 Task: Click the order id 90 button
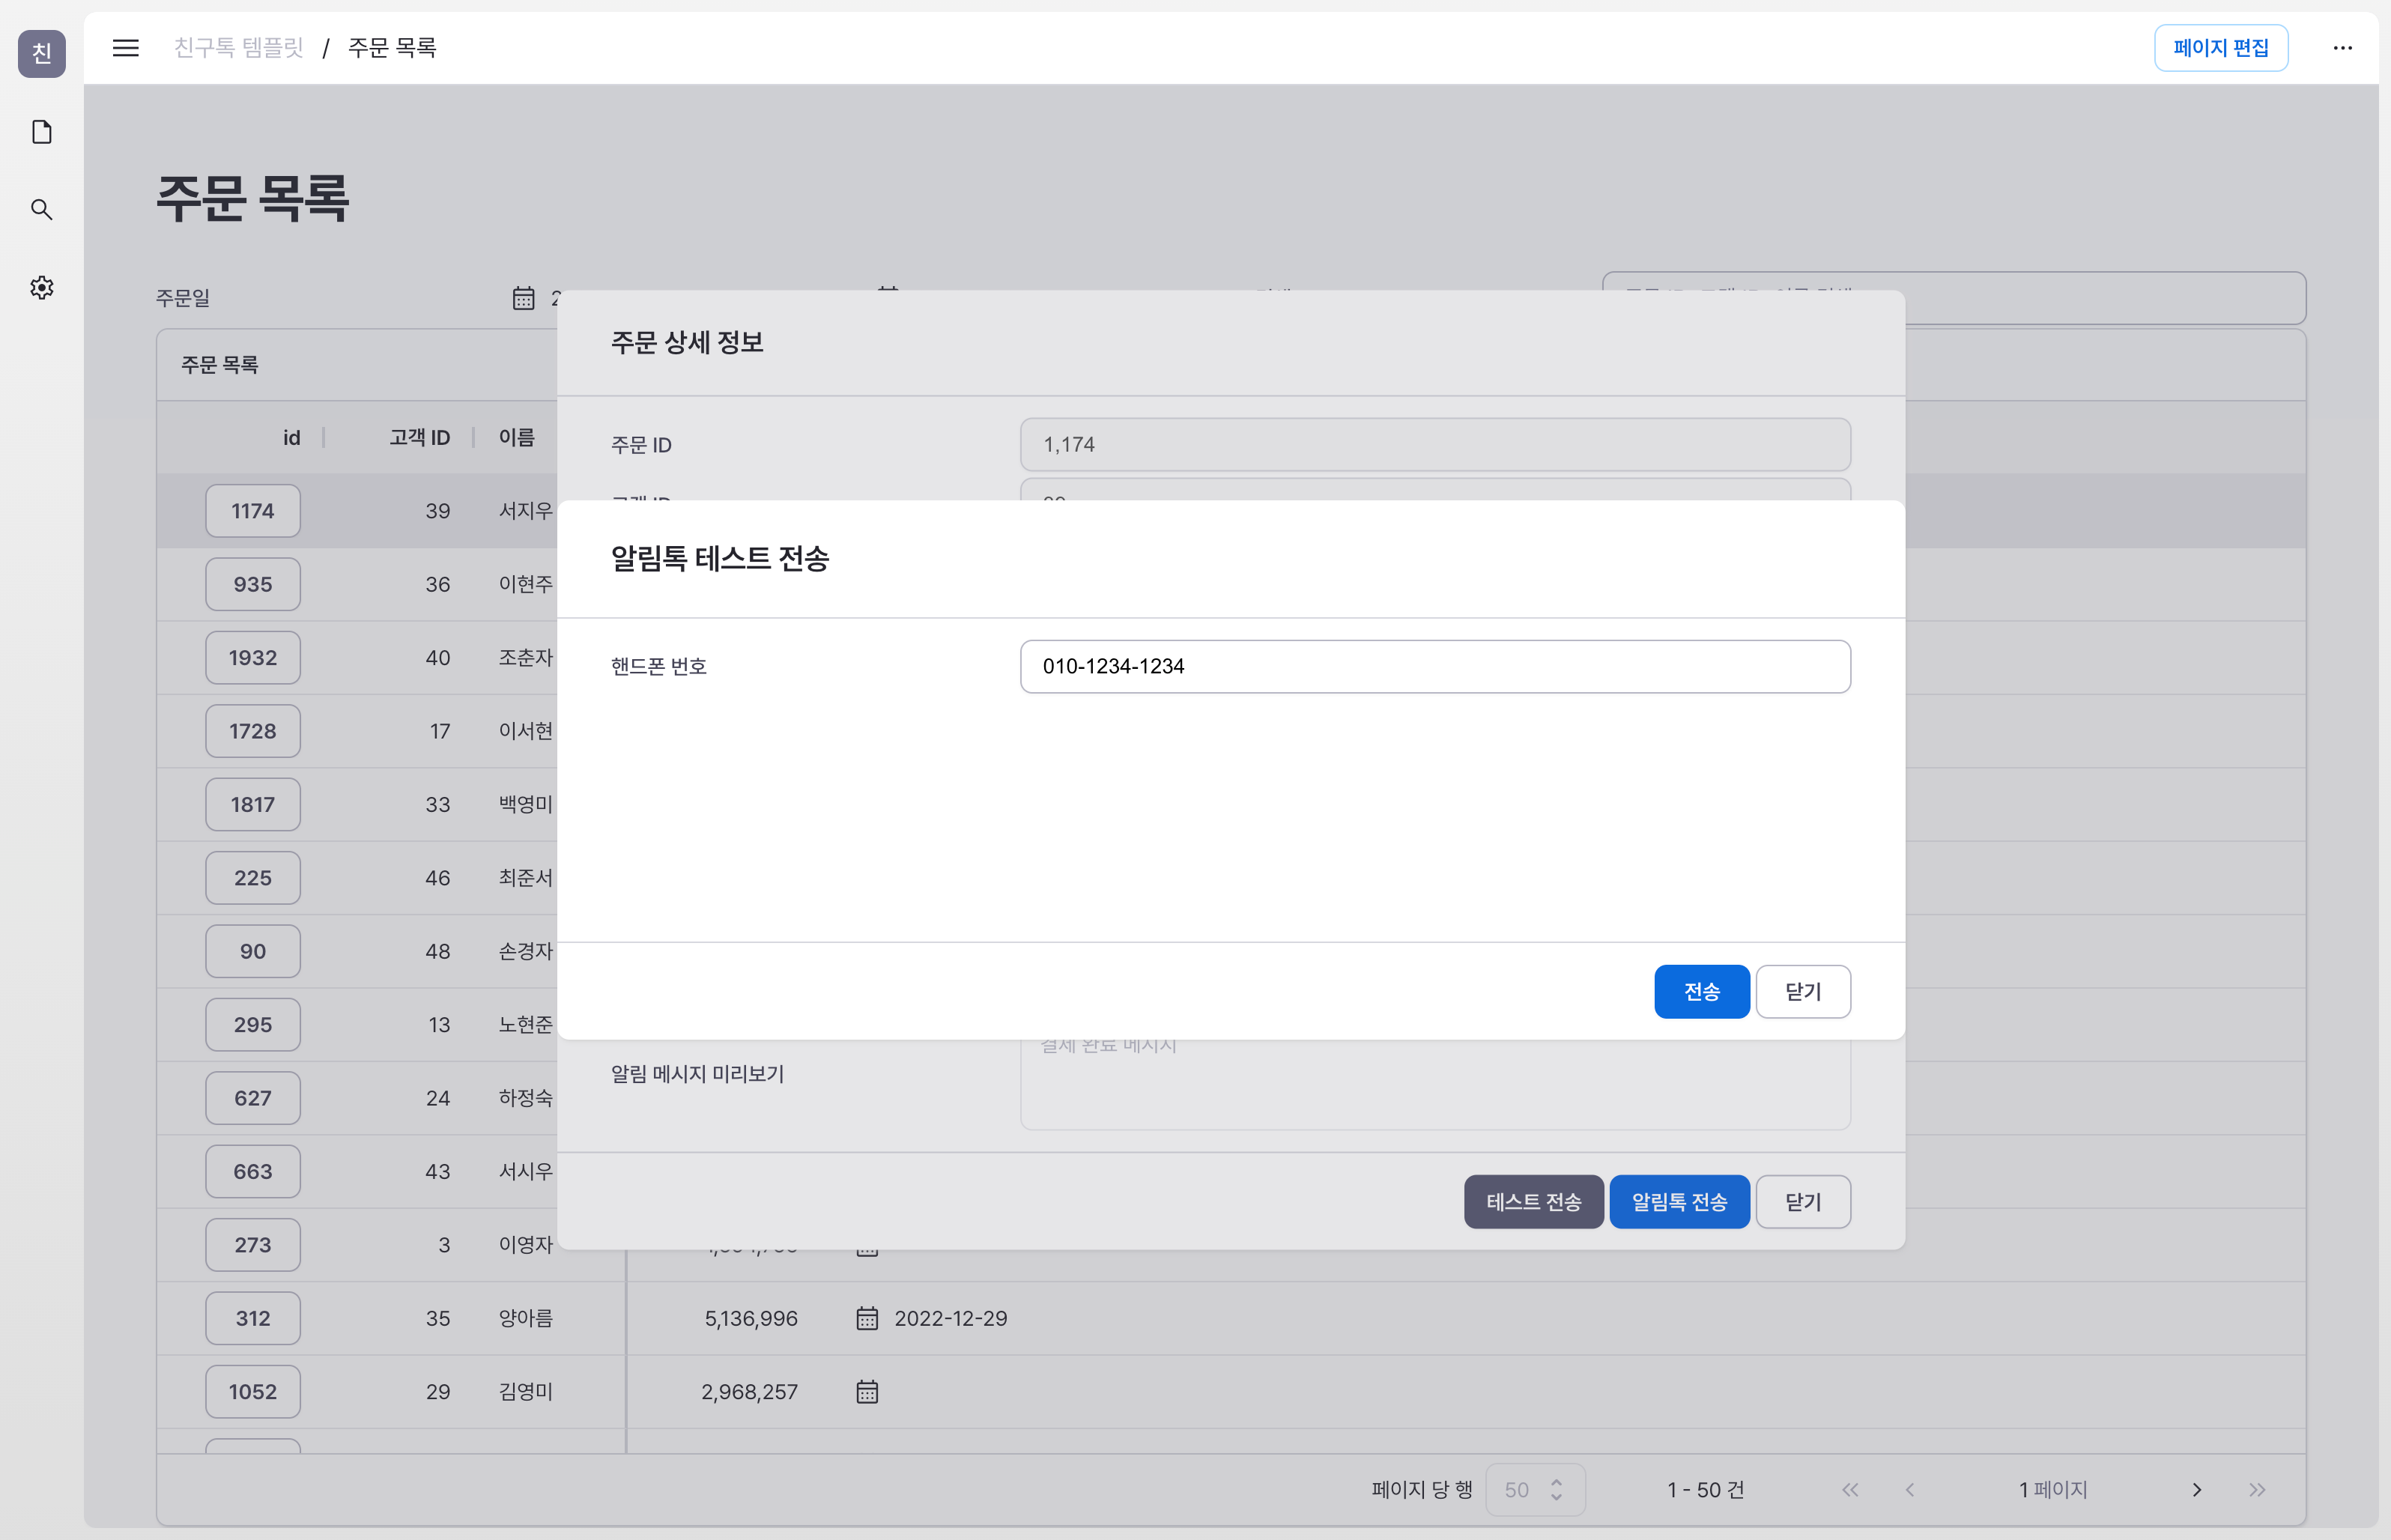point(253,952)
